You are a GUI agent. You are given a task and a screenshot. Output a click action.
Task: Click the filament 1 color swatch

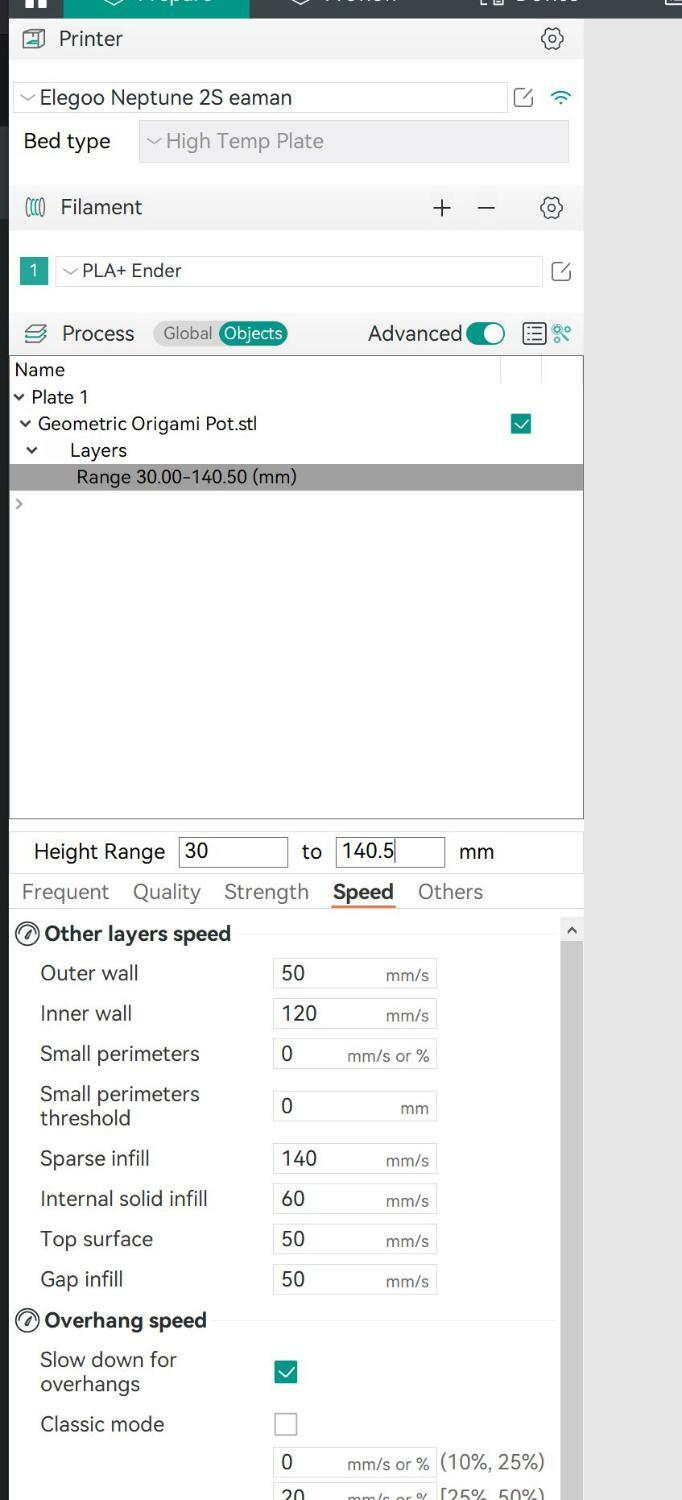click(33, 271)
